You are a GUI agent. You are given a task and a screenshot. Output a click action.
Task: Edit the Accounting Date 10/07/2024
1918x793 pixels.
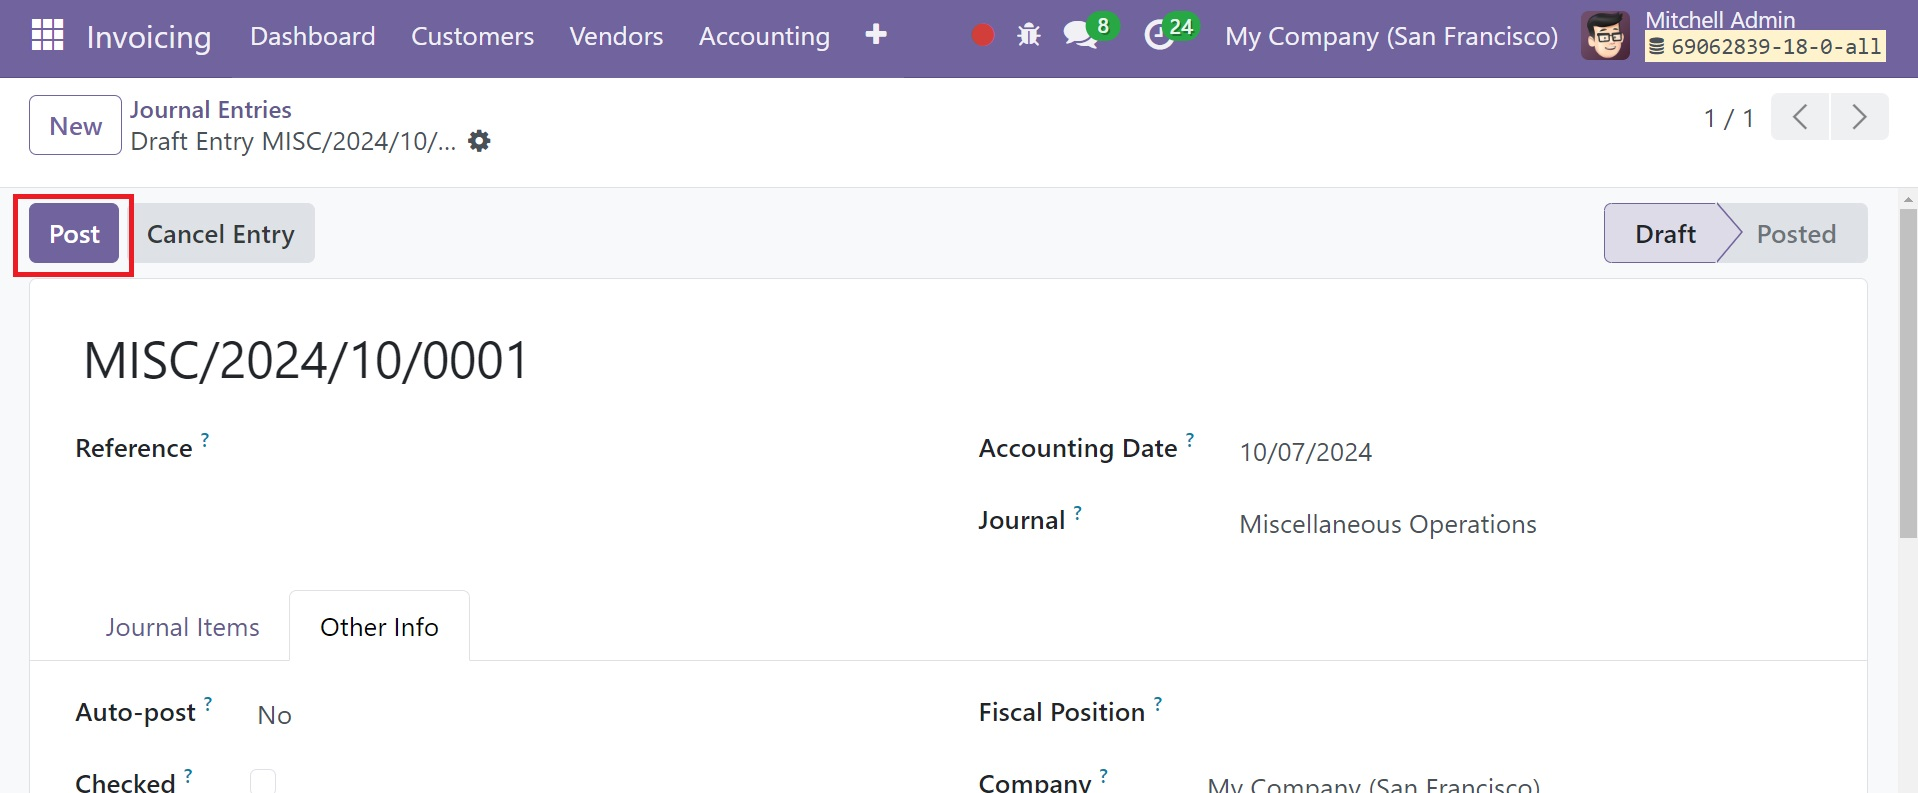click(1305, 452)
